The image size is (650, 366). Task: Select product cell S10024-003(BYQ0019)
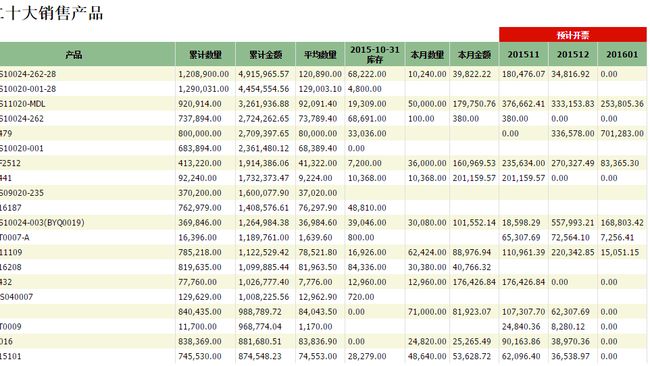42,223
